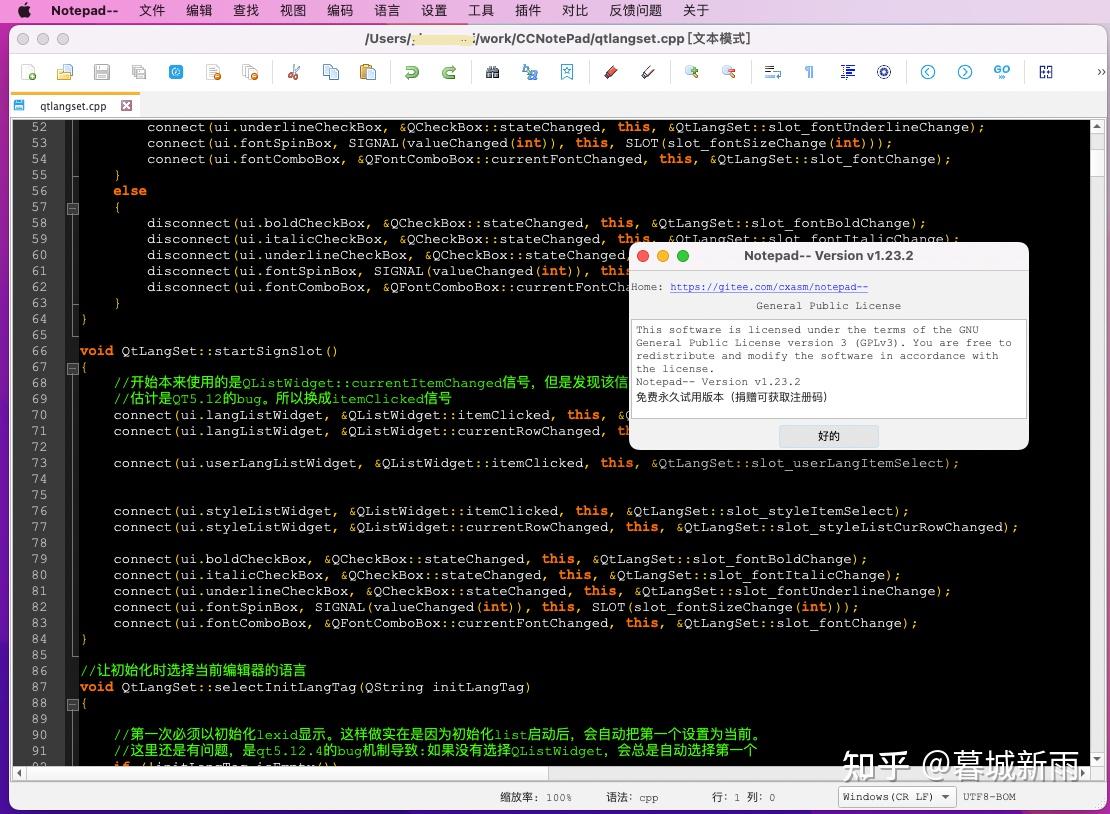Viewport: 1110px width, 814px height.
Task: Toggle fullscreen with the expand icon
Action: [1044, 72]
